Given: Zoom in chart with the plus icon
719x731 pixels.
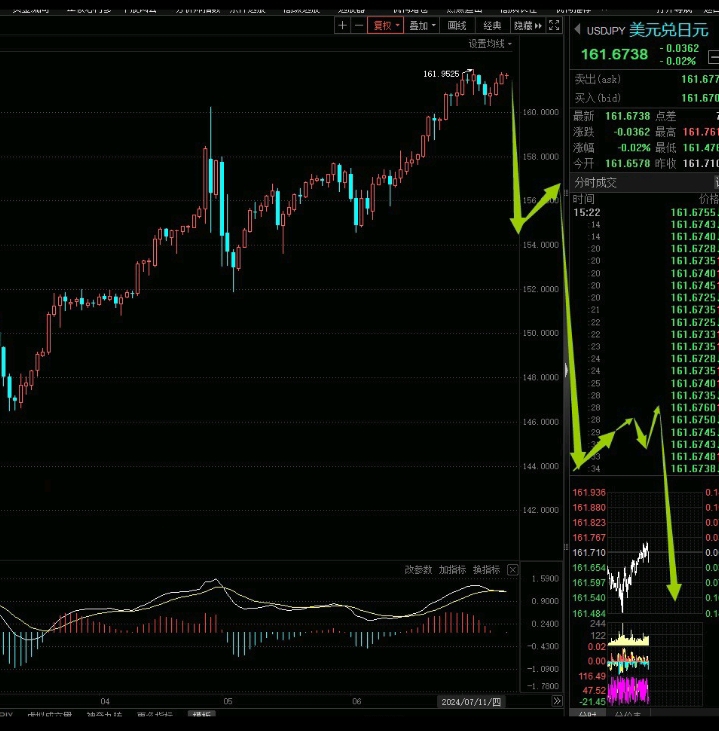Looking at the screenshot, I should click(x=342, y=26).
